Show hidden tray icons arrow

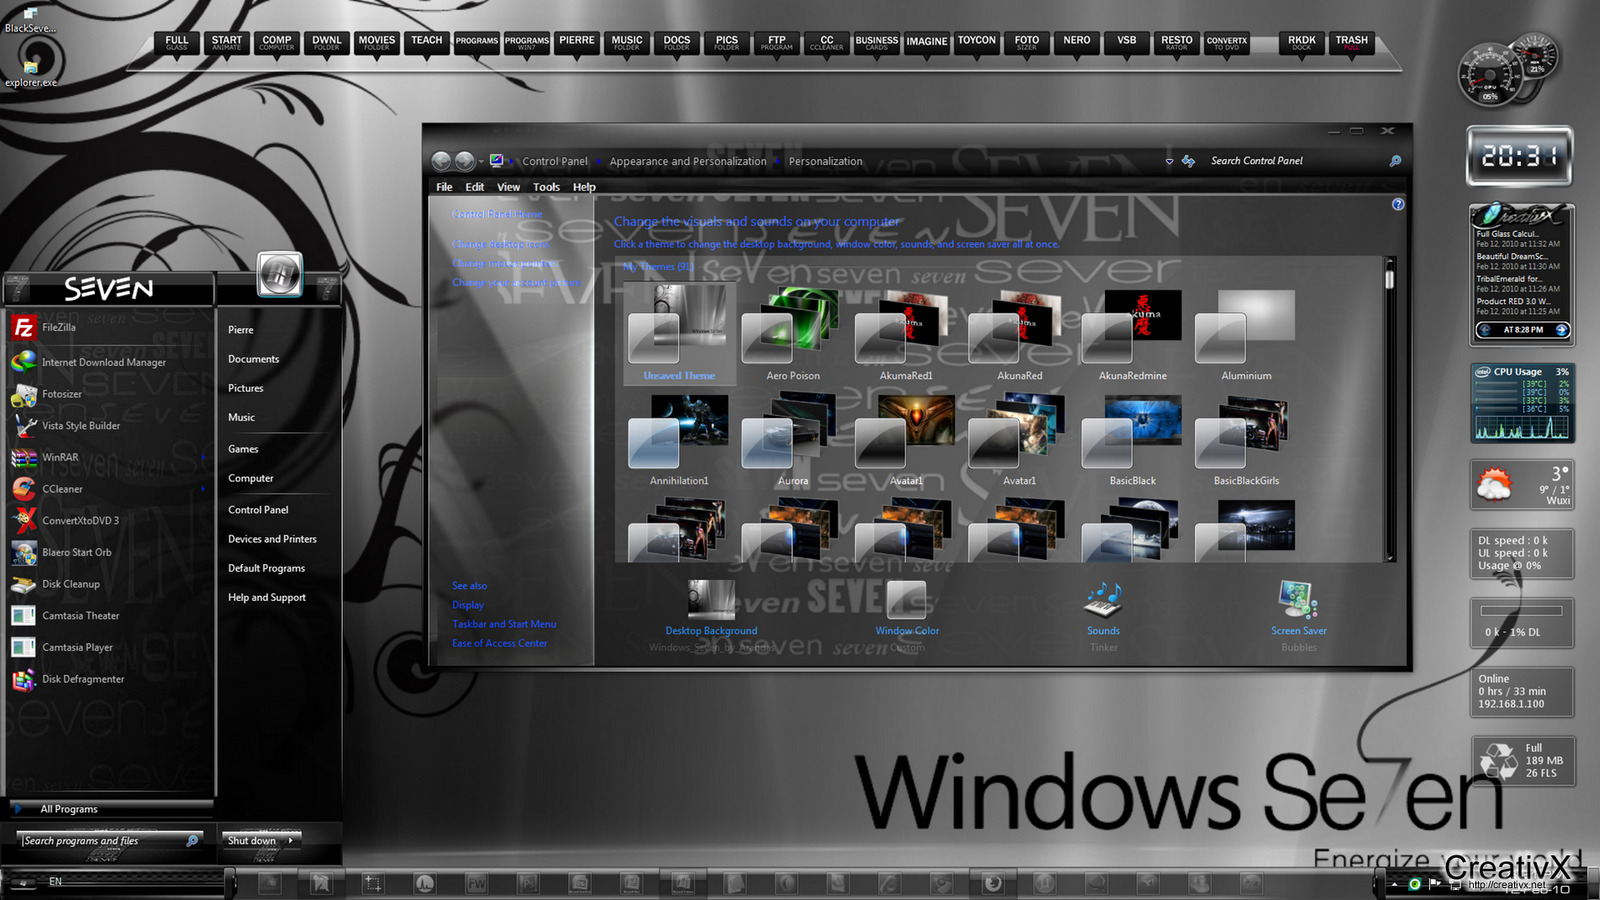click(x=1395, y=884)
